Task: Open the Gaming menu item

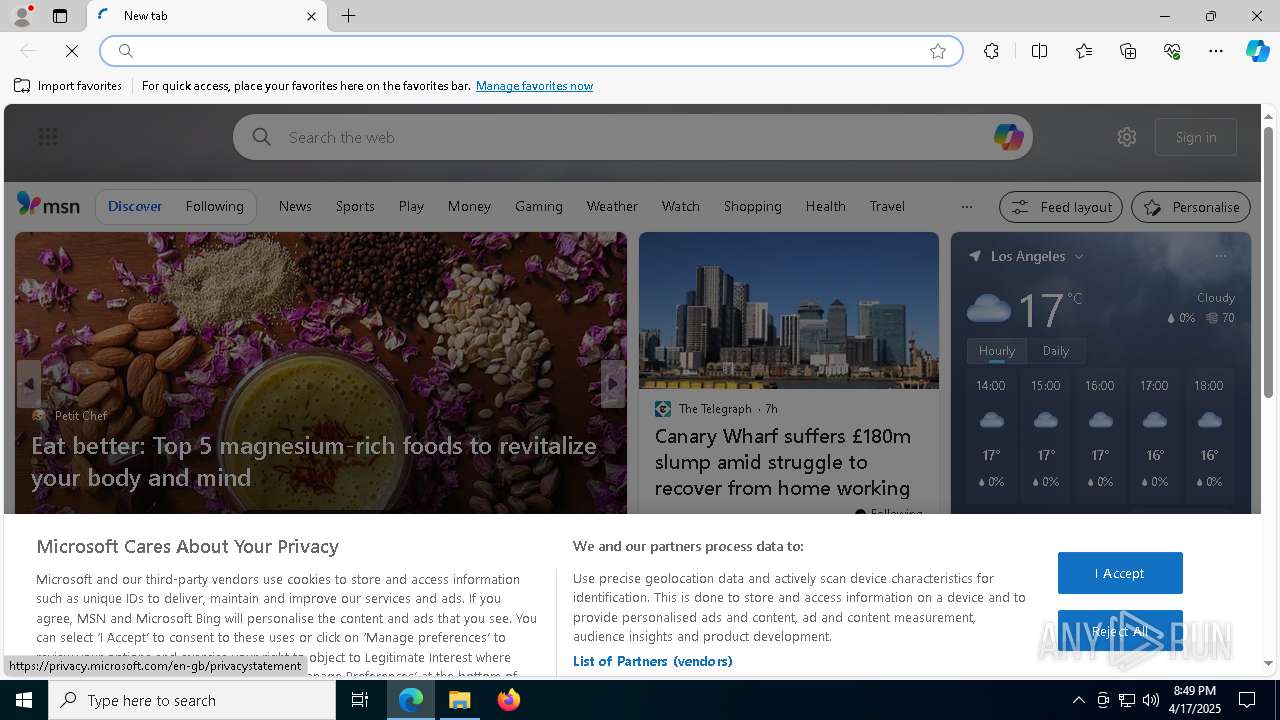Action: [x=539, y=206]
